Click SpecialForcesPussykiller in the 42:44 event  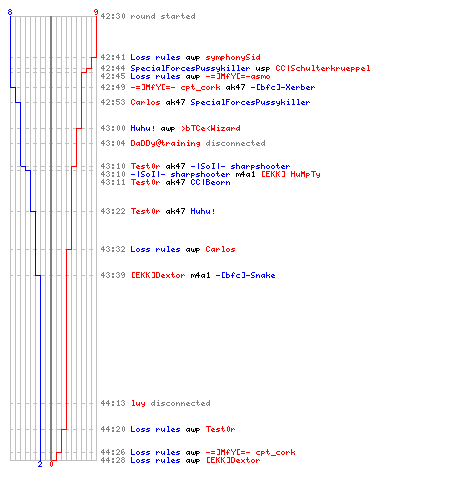pos(190,68)
